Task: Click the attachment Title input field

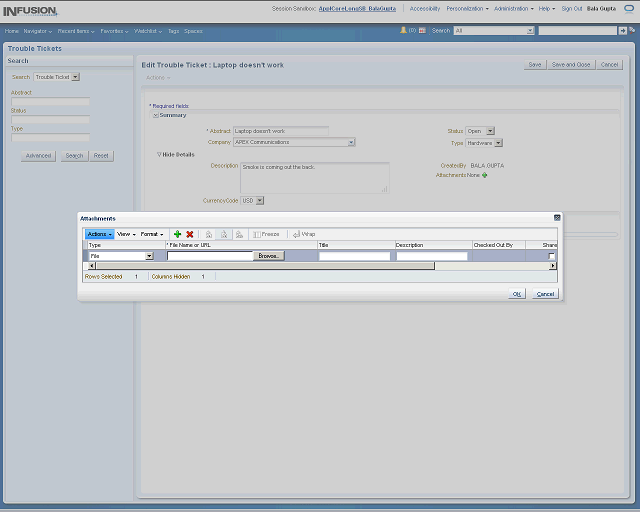Action: [x=354, y=256]
